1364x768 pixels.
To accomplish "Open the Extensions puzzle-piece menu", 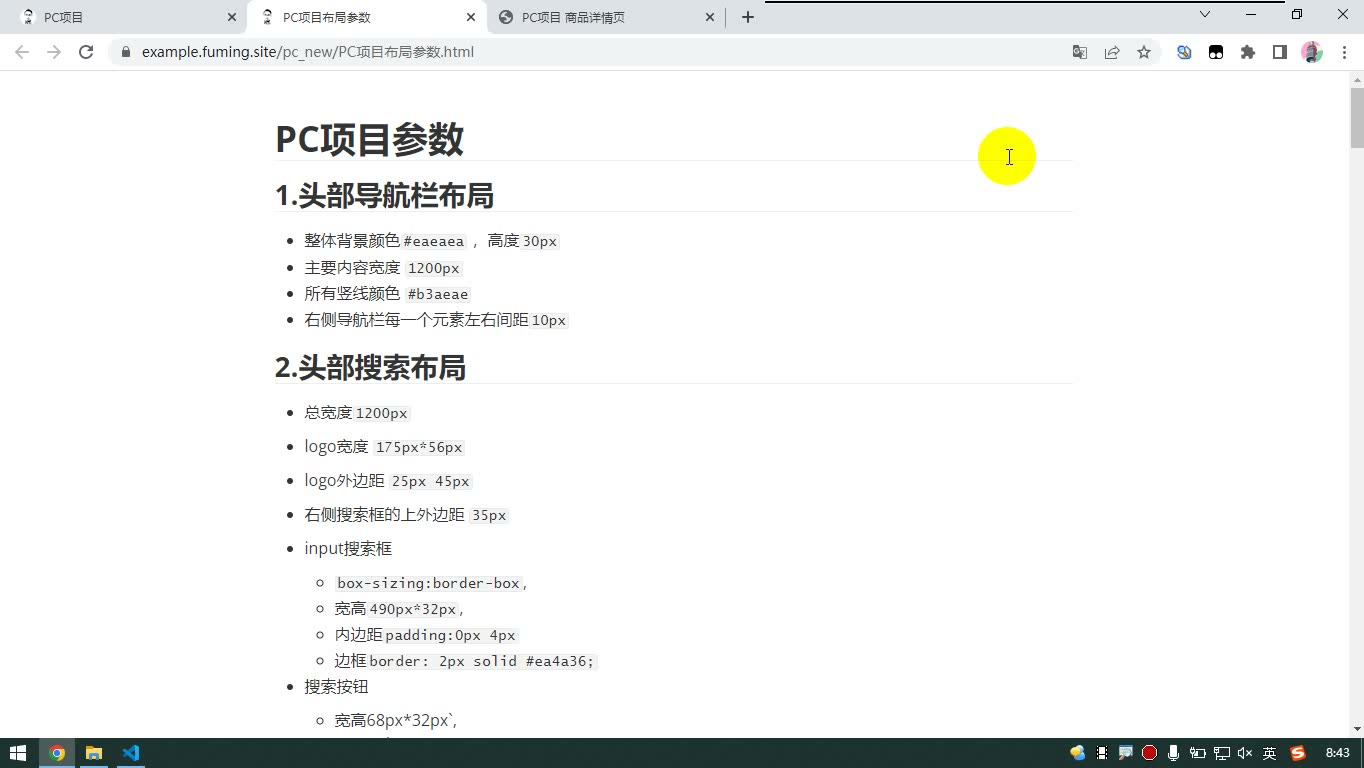I will click(1248, 52).
